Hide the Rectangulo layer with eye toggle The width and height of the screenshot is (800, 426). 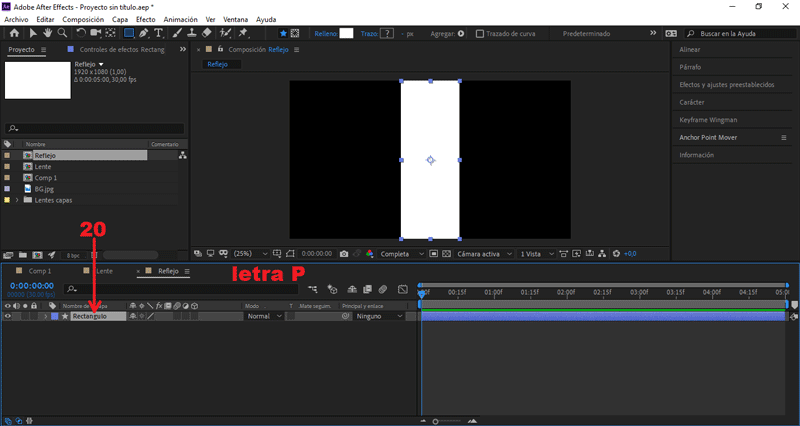click(x=7, y=316)
